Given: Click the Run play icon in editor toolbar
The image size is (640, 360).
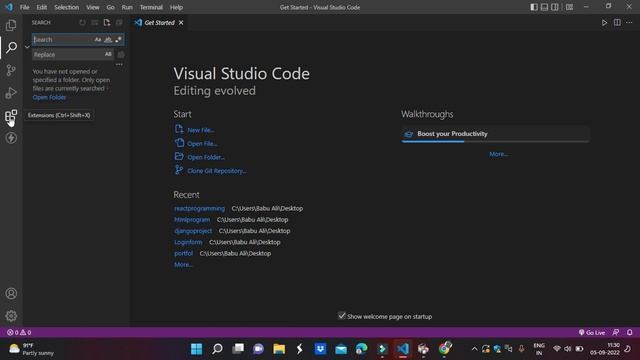Looking at the screenshot, I should tap(604, 22).
